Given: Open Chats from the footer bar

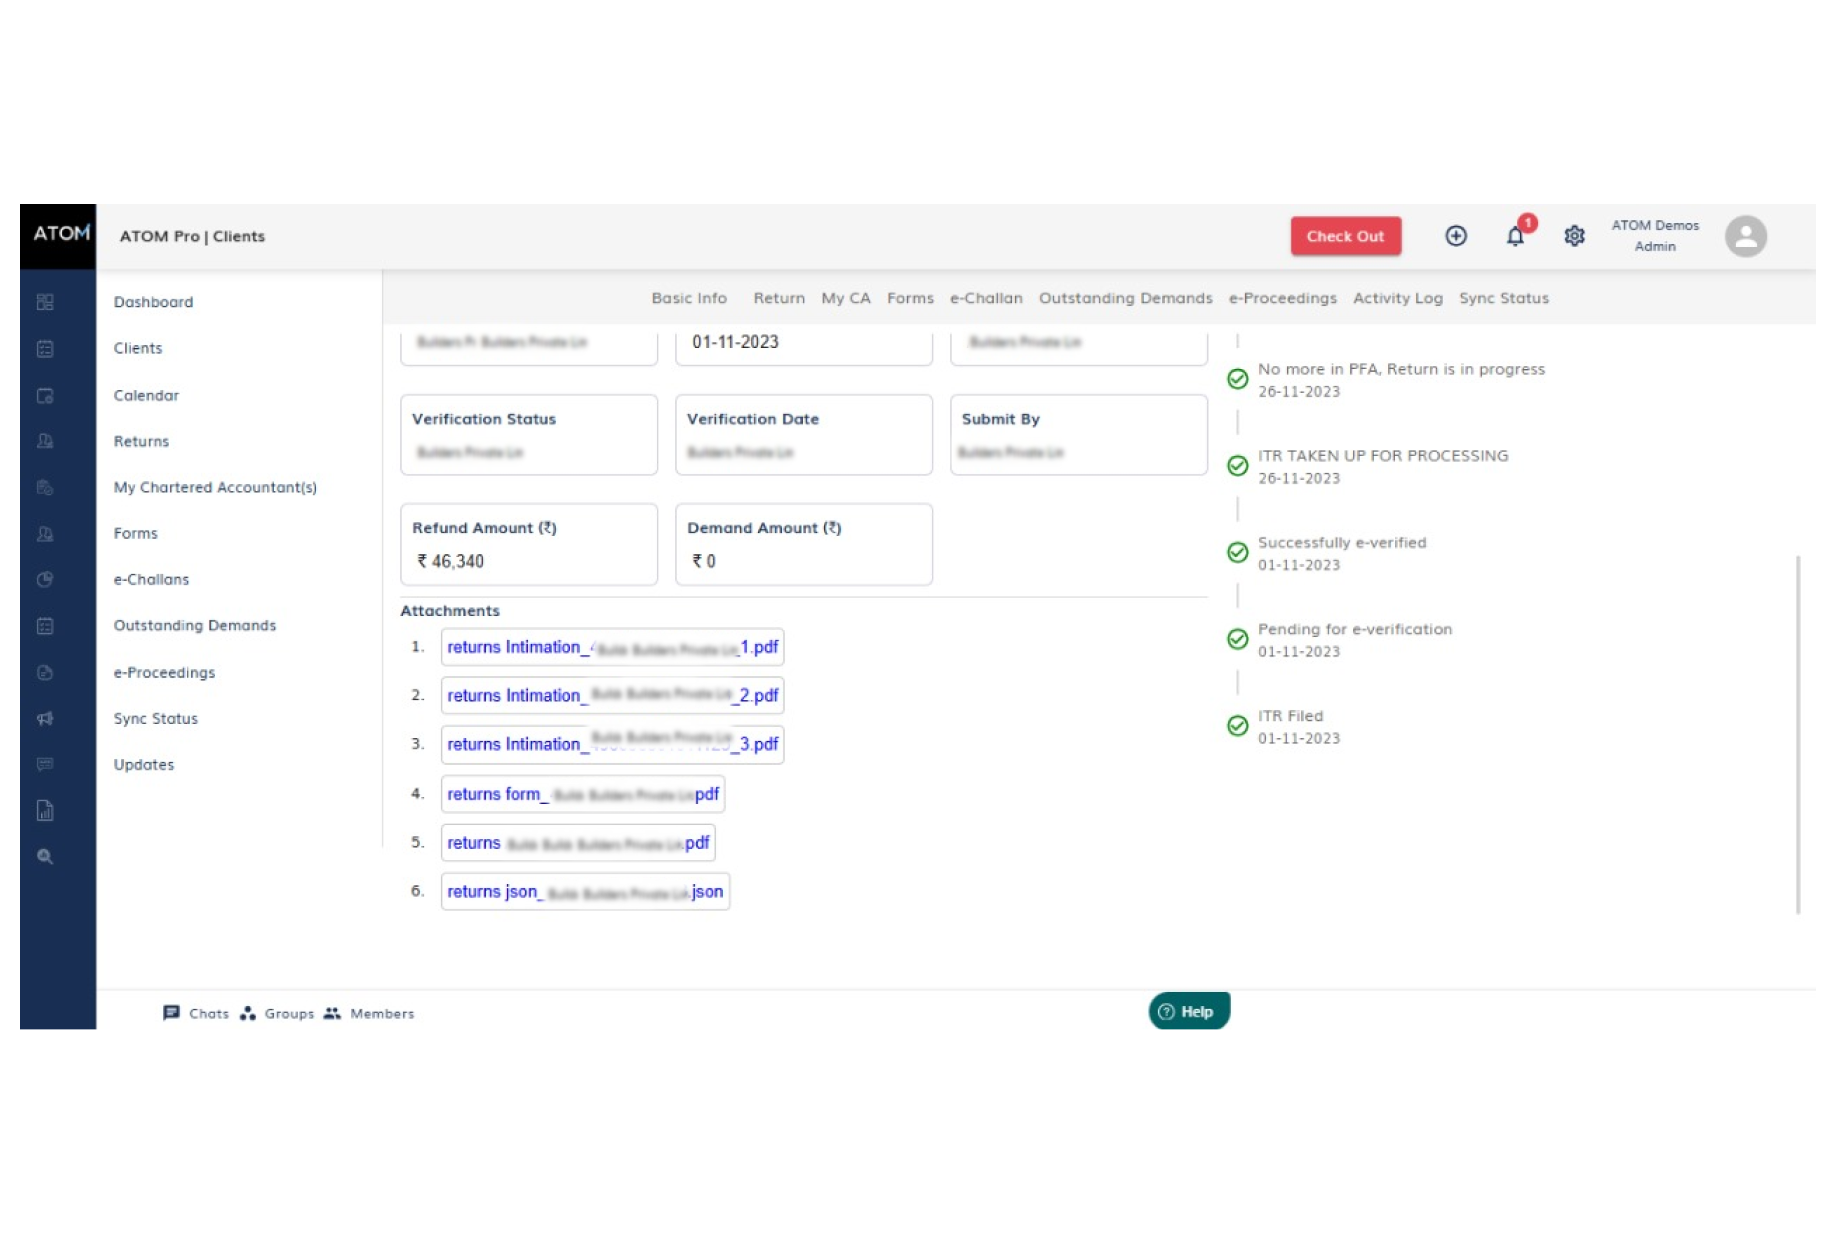Looking at the screenshot, I should [x=197, y=1013].
